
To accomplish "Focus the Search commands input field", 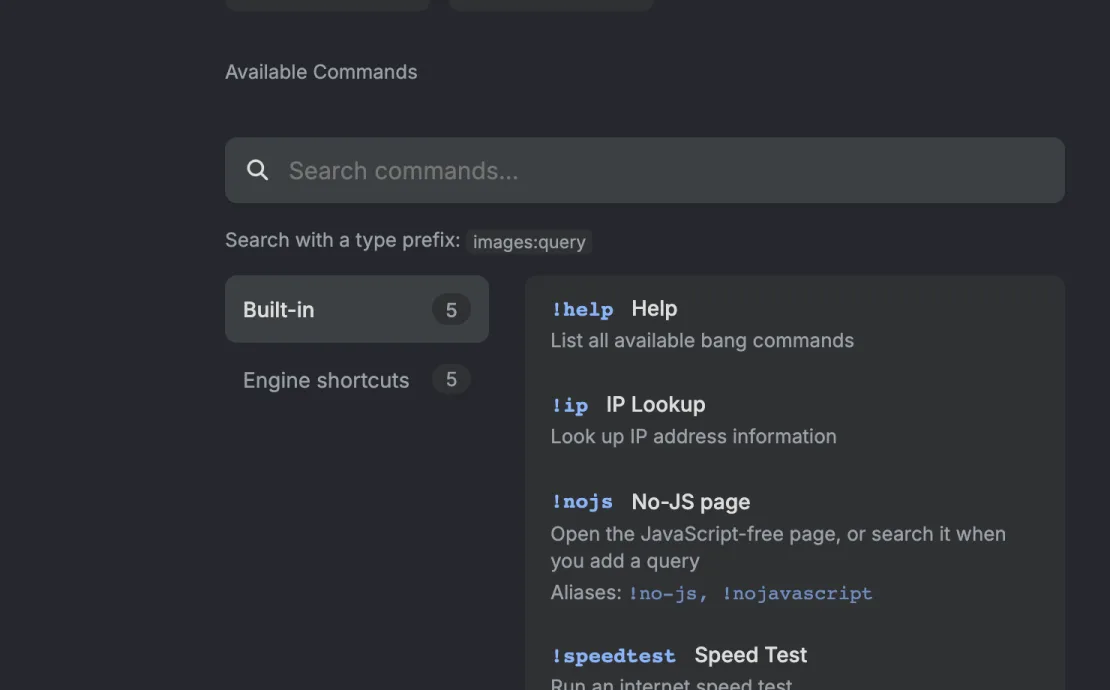I will pos(644,171).
